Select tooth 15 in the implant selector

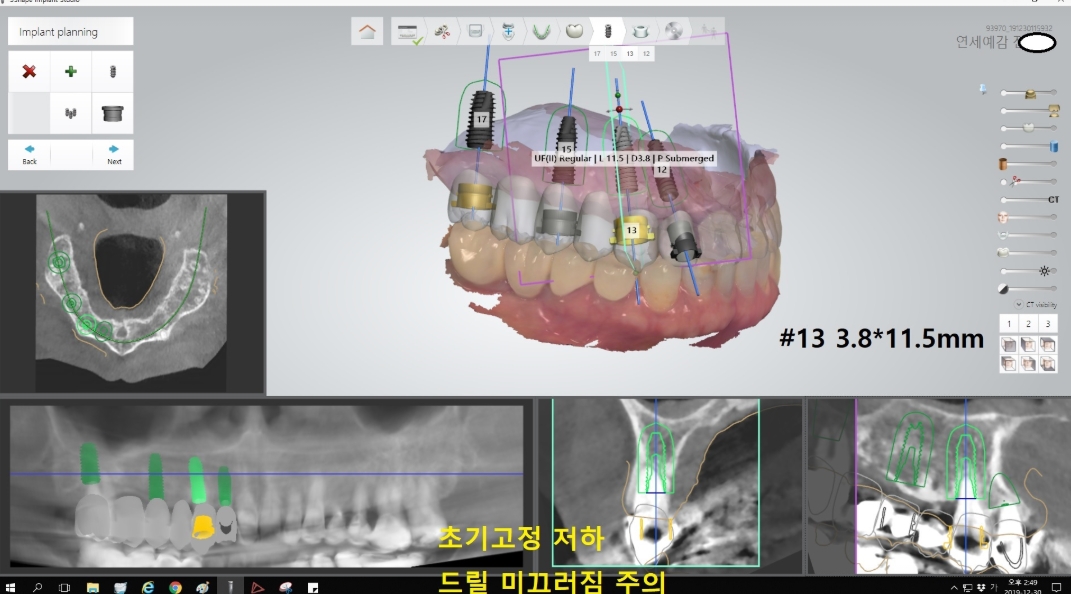(613, 53)
